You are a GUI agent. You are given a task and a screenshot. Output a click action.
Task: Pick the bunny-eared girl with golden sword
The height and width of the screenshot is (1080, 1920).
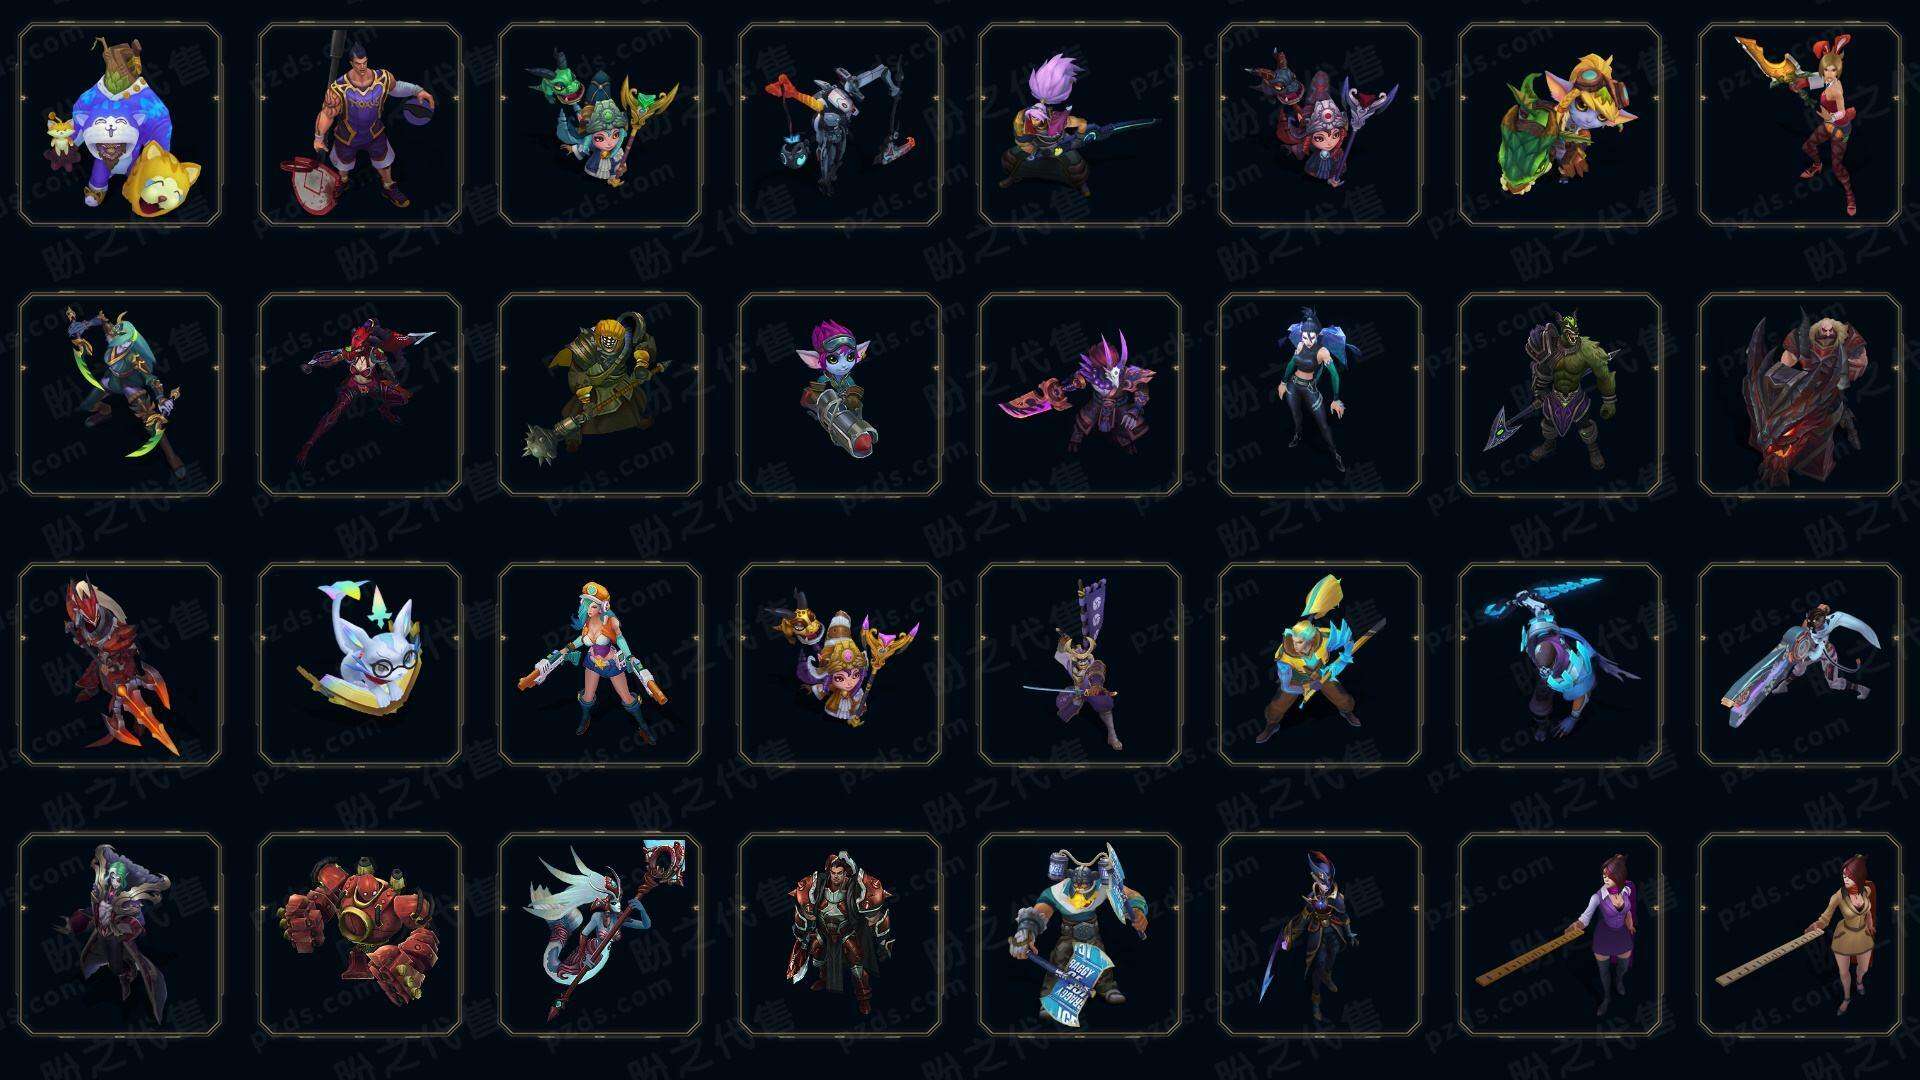click(x=1800, y=125)
